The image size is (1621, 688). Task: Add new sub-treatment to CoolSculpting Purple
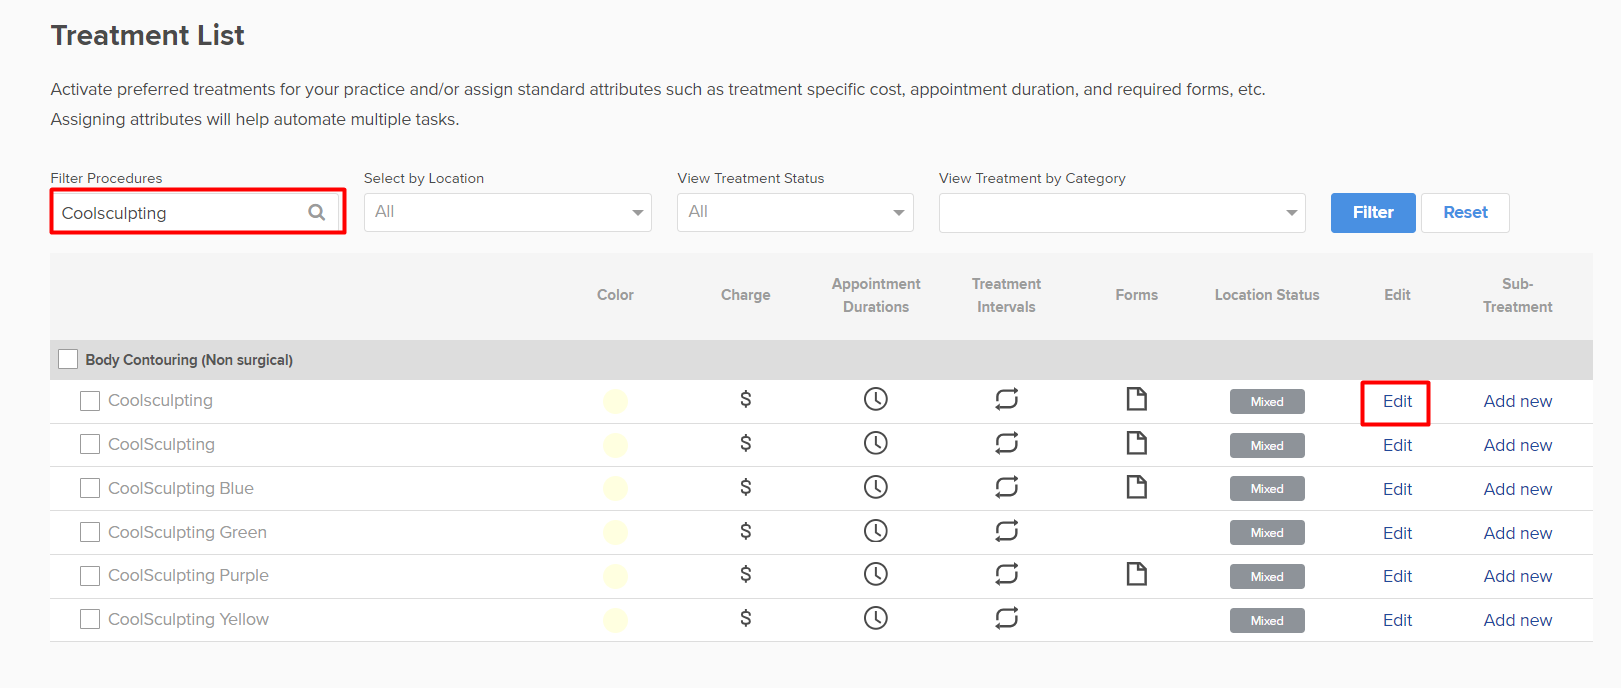1518,576
